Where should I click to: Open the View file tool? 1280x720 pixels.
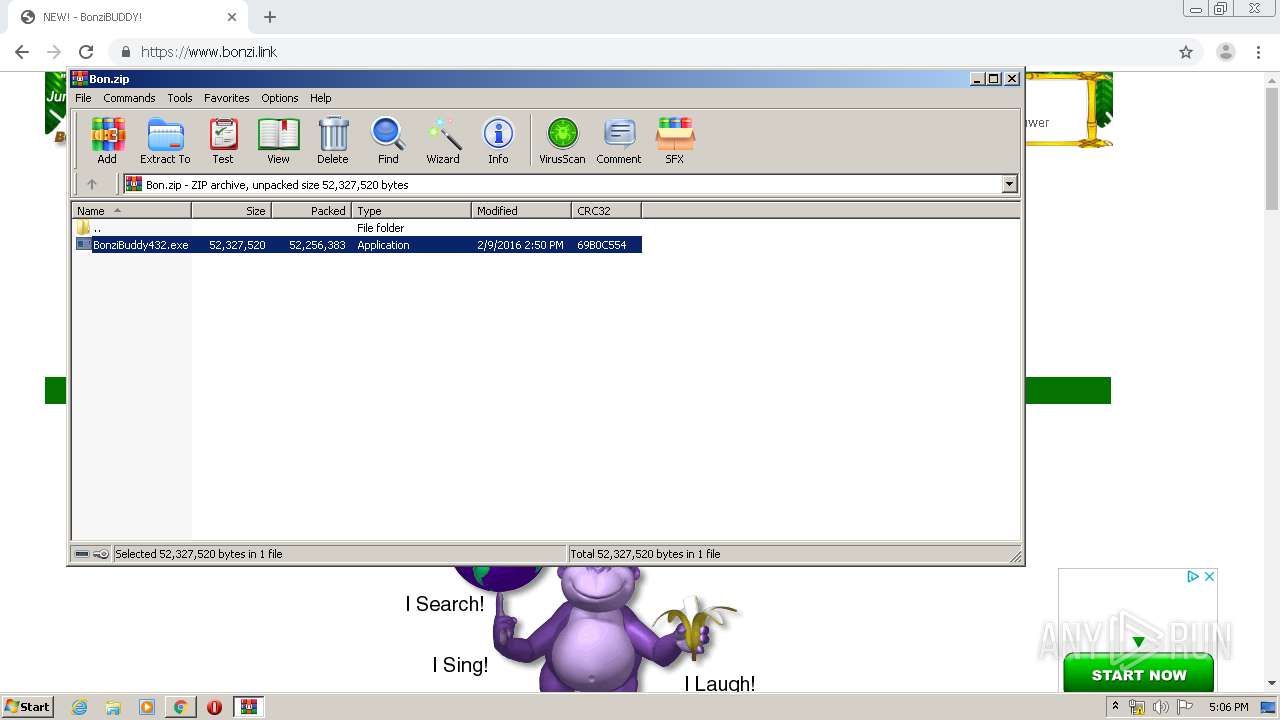[x=278, y=140]
